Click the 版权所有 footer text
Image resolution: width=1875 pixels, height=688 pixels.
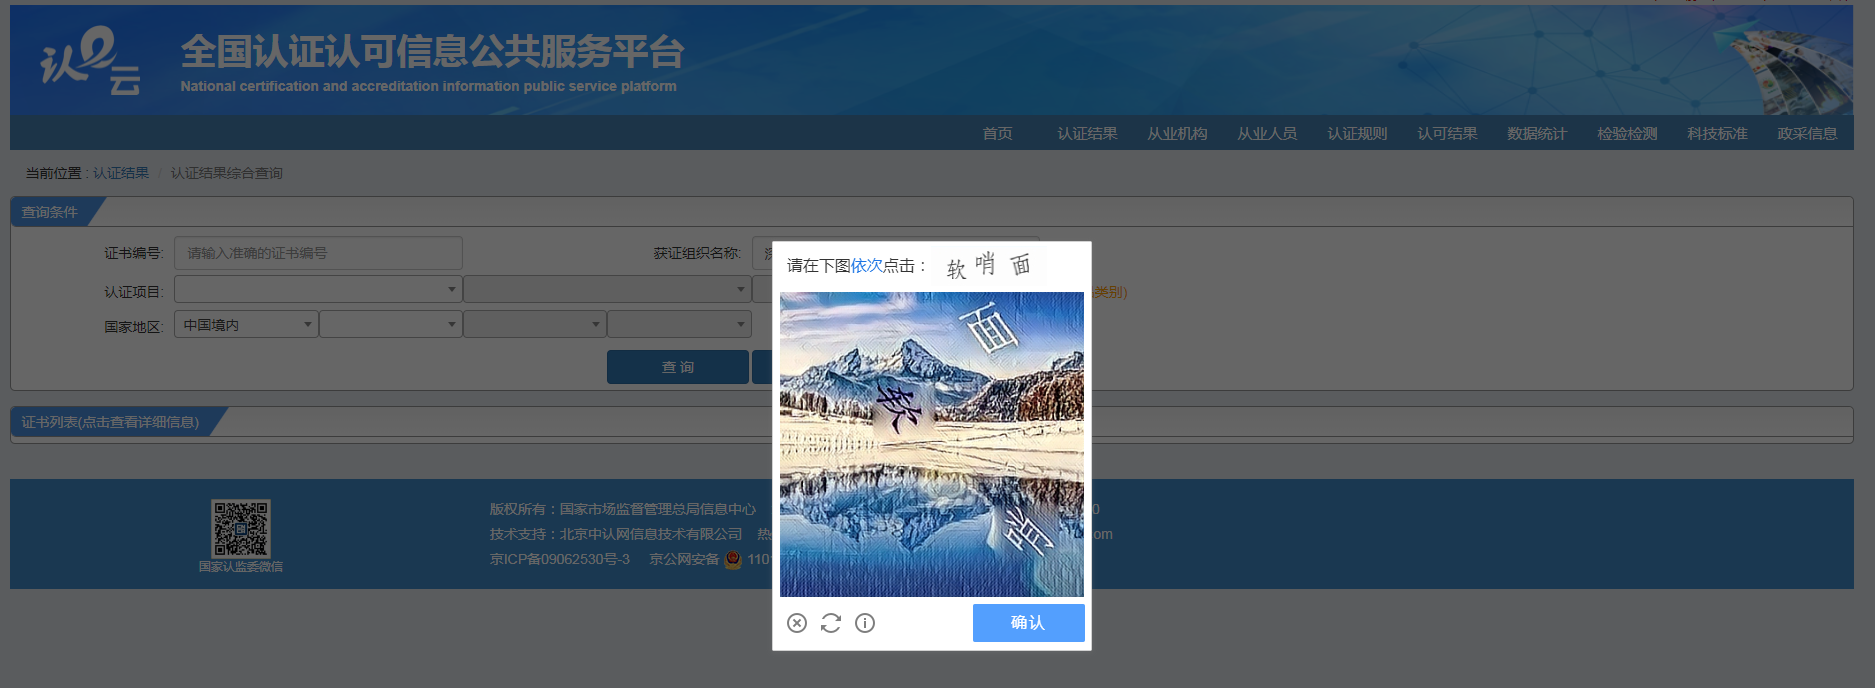(x=623, y=509)
